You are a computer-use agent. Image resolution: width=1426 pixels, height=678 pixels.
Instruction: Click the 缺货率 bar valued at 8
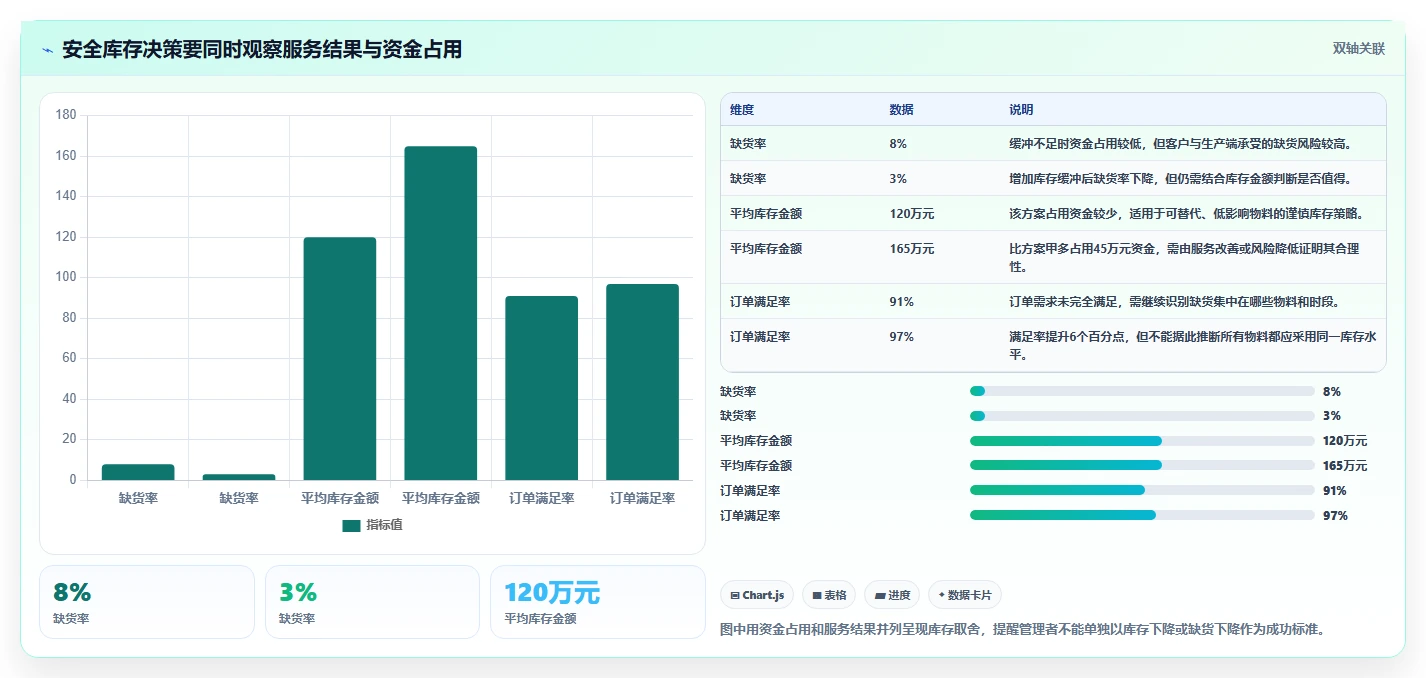(138, 472)
